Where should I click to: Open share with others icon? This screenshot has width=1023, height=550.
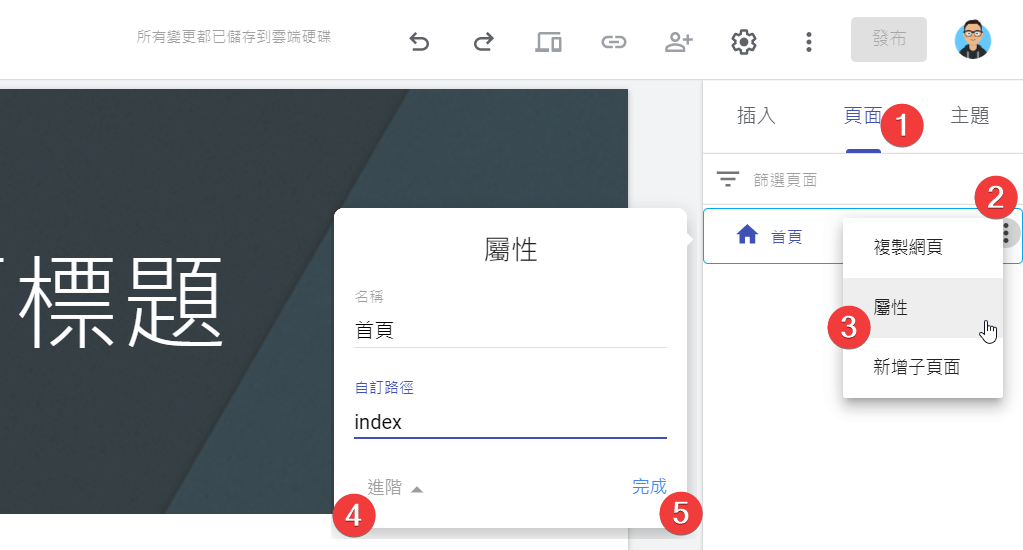[x=679, y=42]
